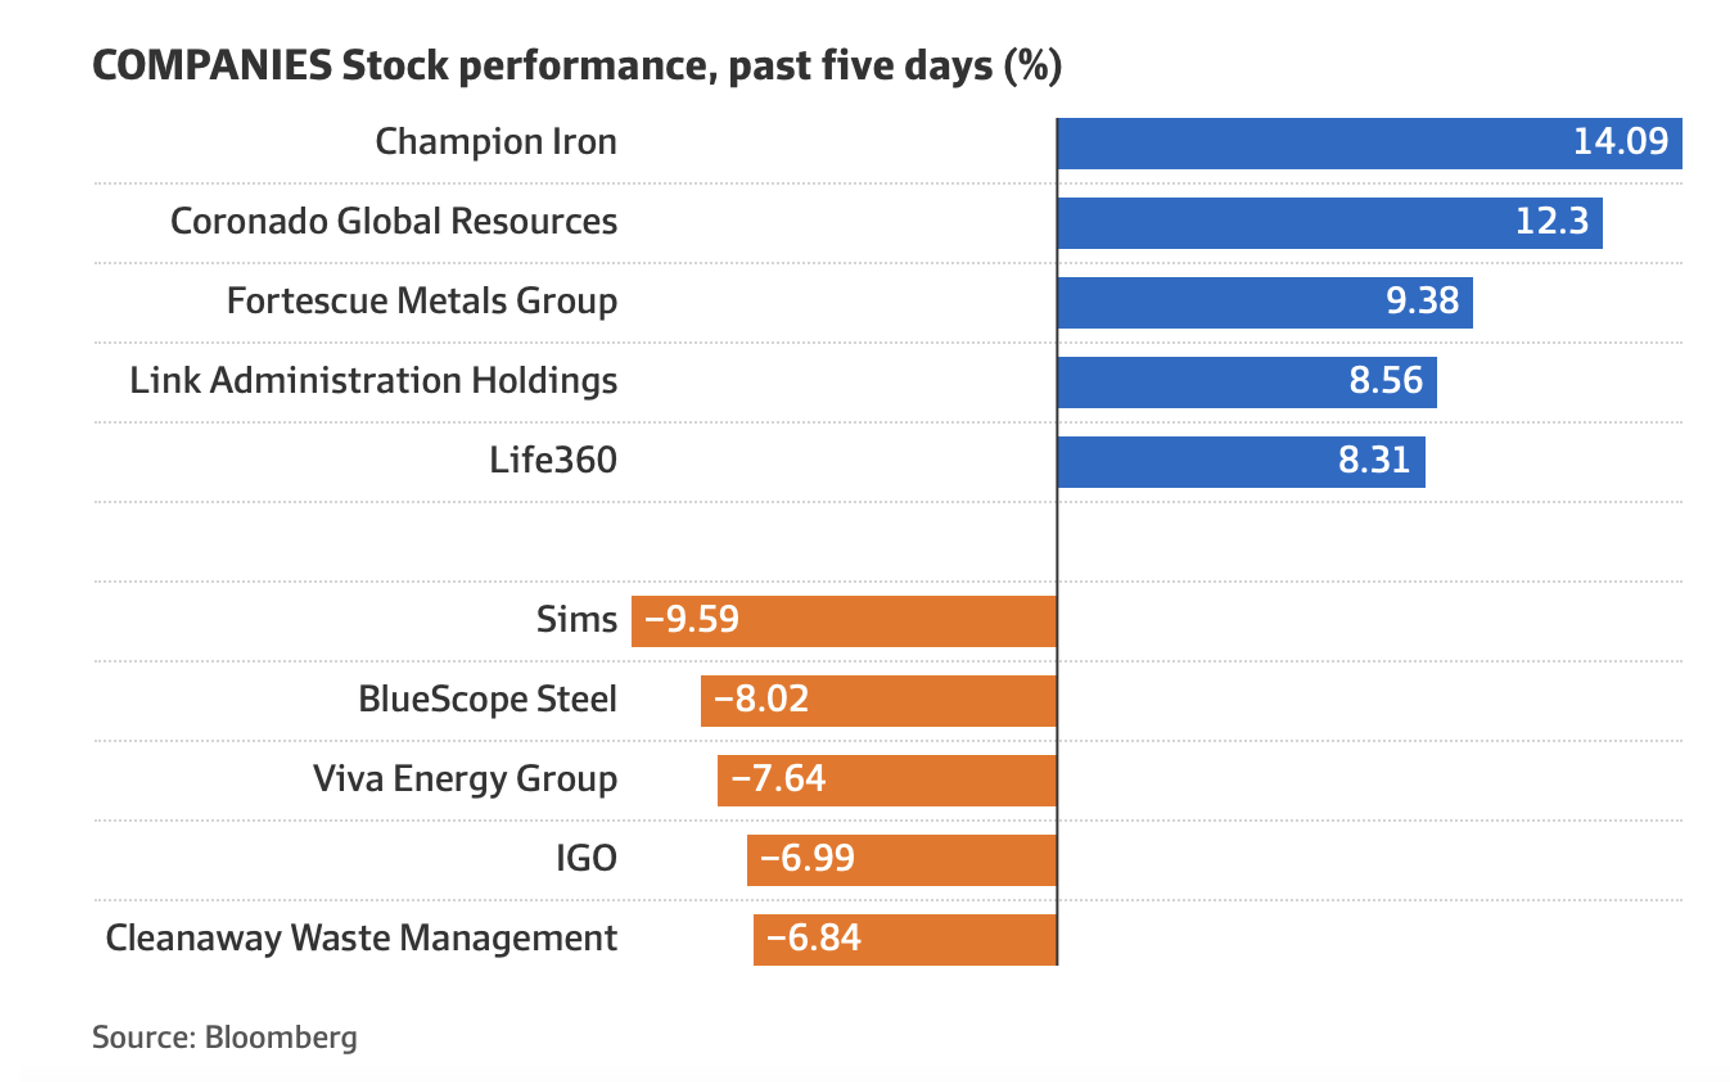
Task: Click the Sims company label
Action: click(x=576, y=620)
